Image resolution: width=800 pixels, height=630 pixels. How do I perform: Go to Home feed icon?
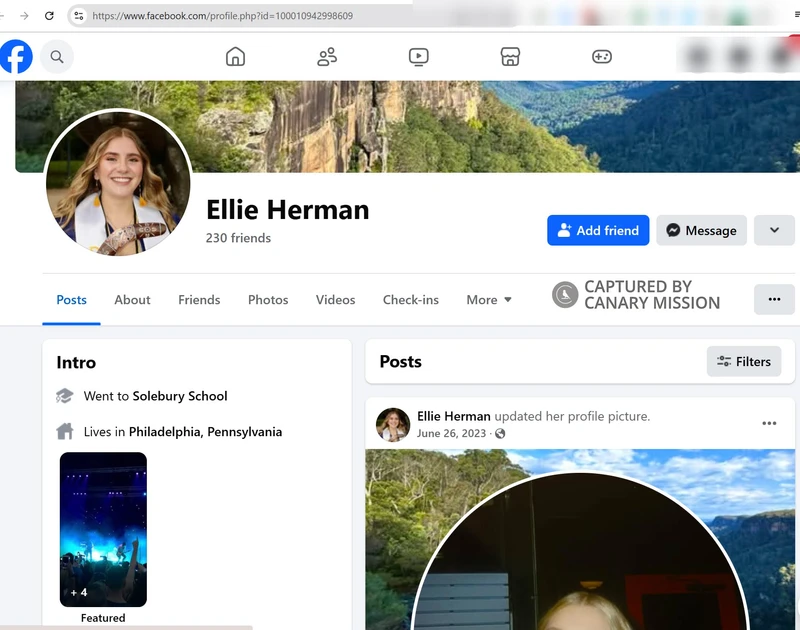tap(235, 57)
